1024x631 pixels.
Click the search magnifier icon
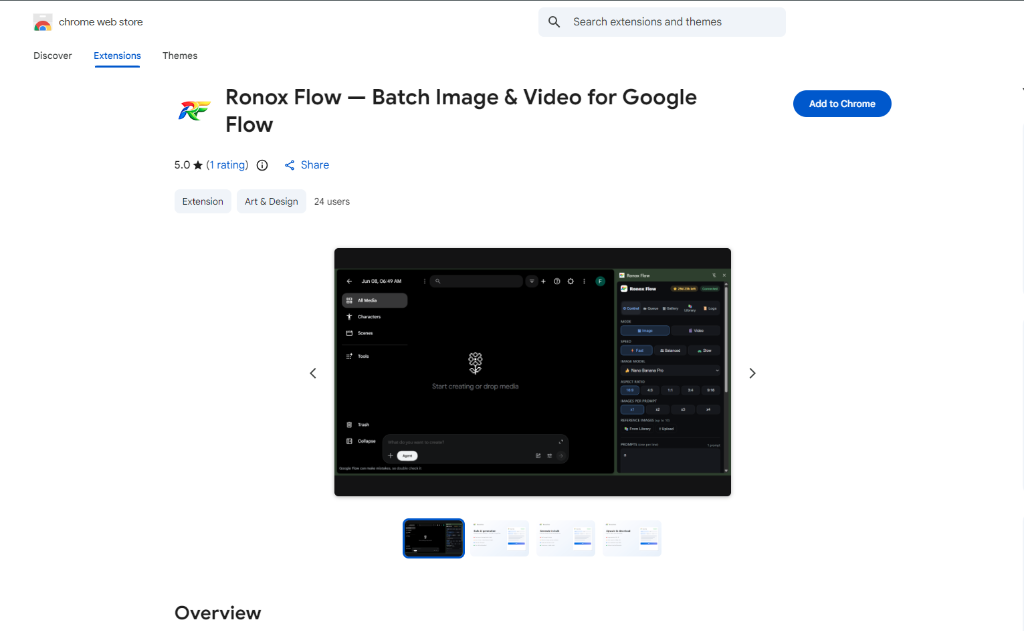pos(554,22)
